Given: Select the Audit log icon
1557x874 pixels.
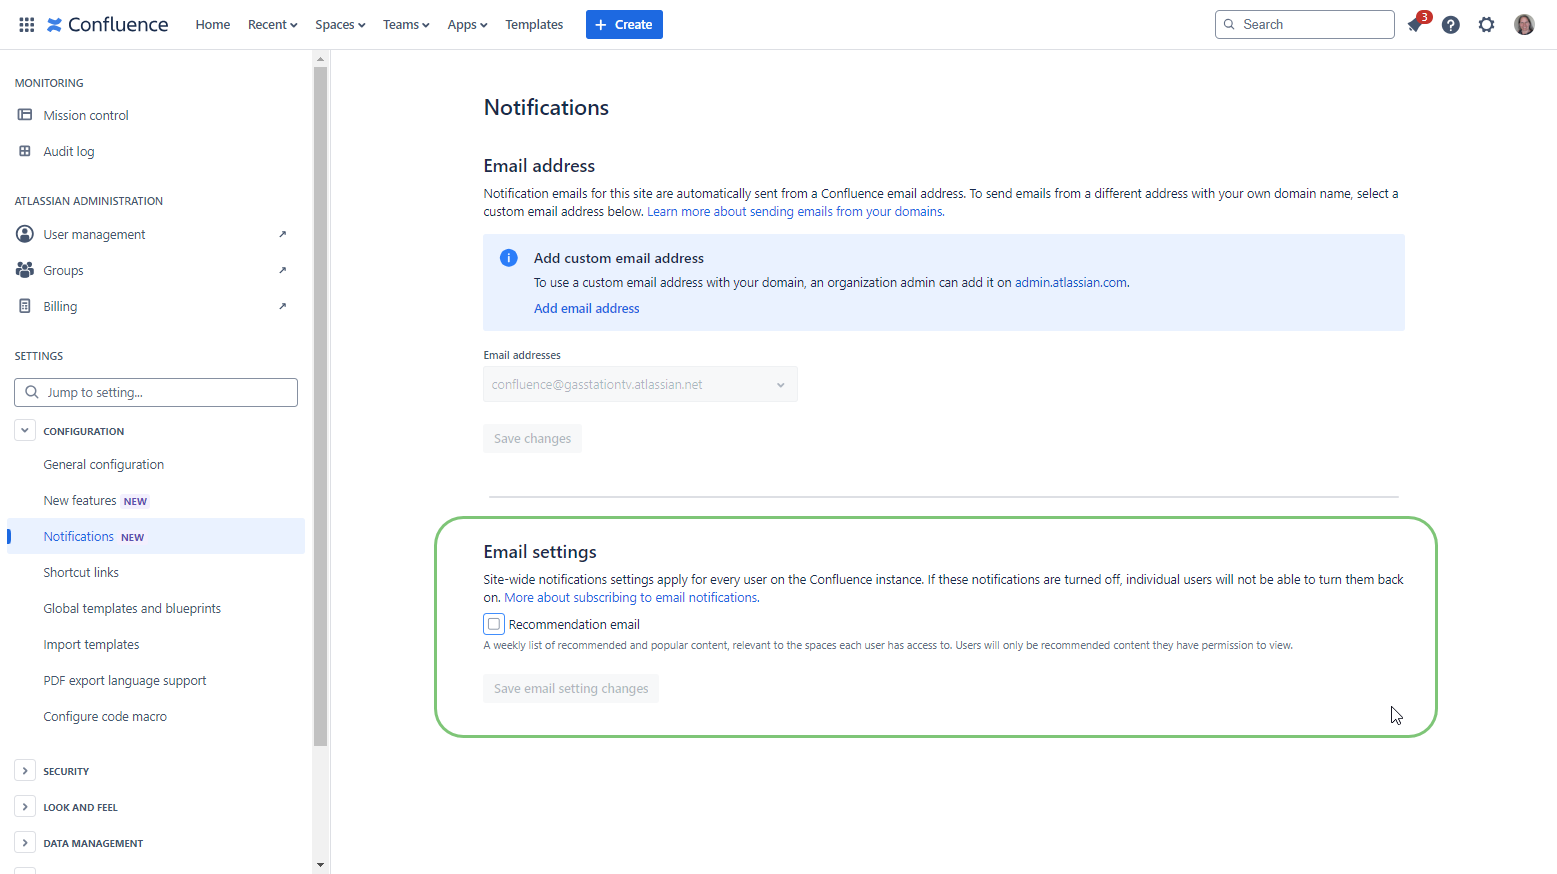Looking at the screenshot, I should pyautogui.click(x=25, y=150).
